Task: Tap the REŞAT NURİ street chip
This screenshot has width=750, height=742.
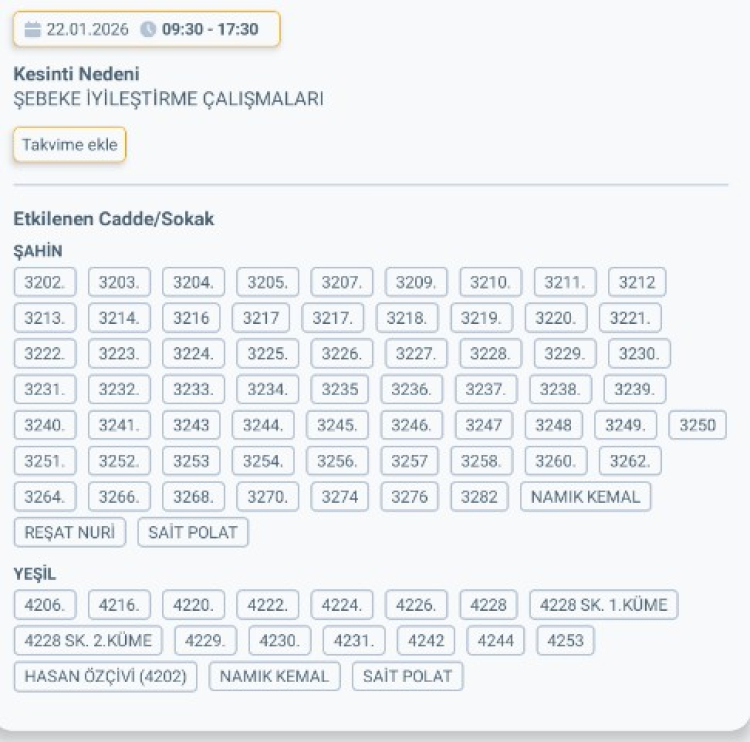Action: [x=70, y=532]
